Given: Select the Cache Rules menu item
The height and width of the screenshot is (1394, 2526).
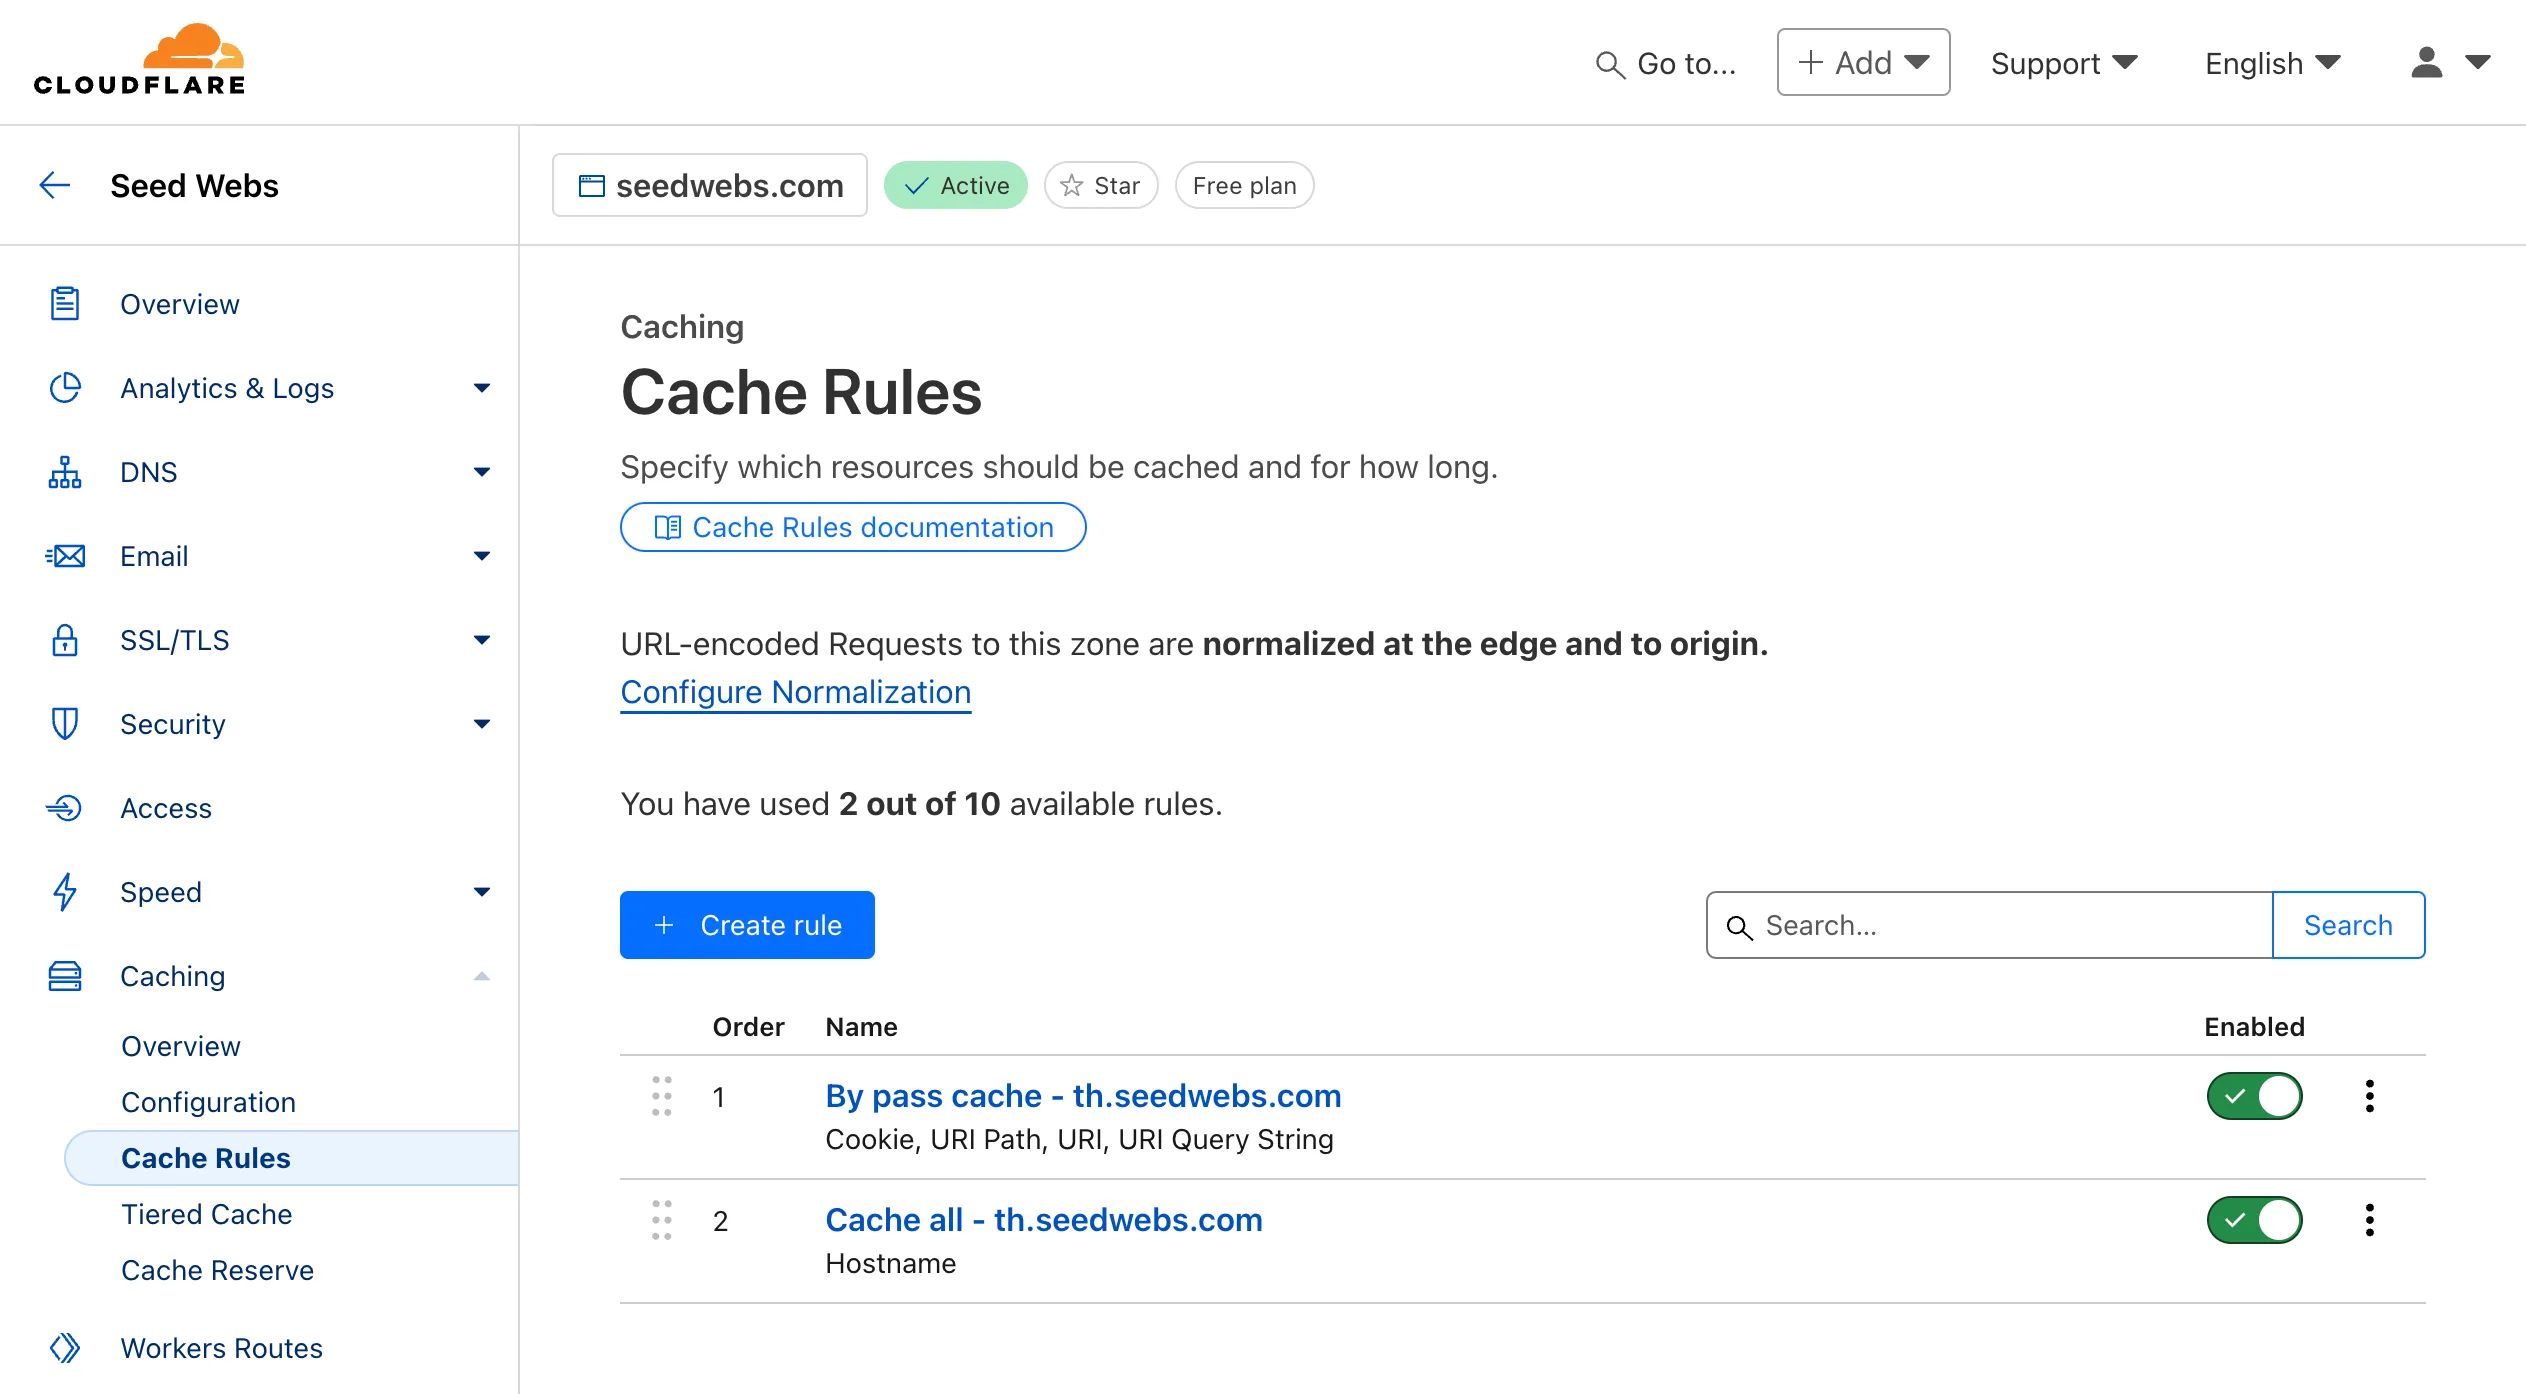Looking at the screenshot, I should coord(206,1157).
